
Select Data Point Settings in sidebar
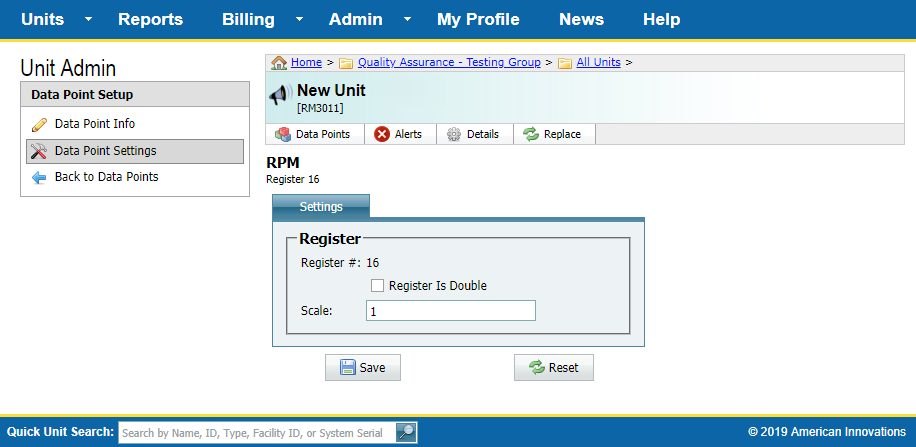(x=135, y=151)
